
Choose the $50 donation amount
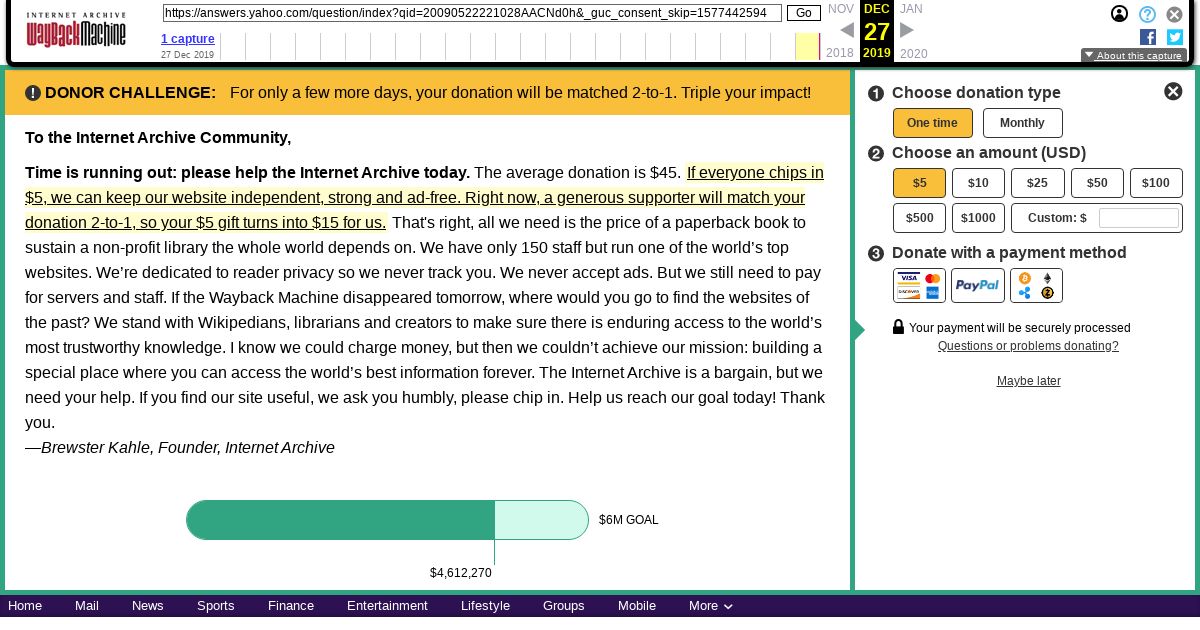(1097, 183)
